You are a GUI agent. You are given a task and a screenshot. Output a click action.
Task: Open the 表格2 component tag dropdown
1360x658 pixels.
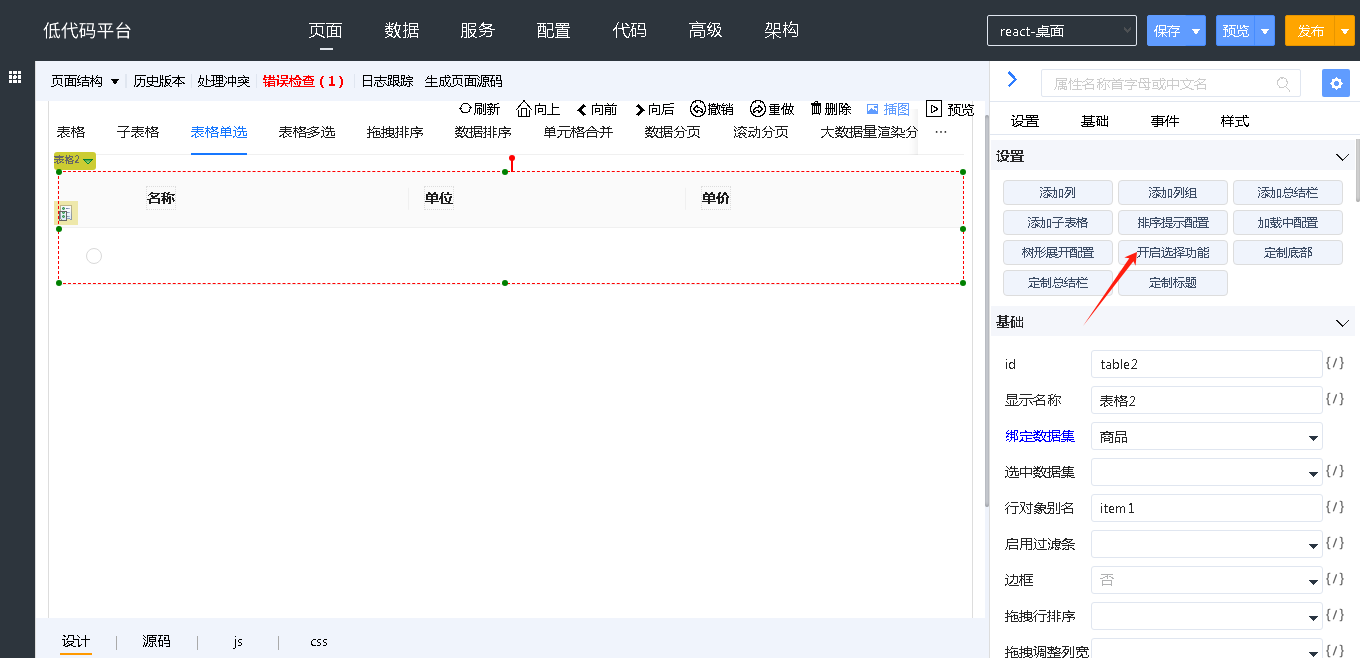(x=75, y=160)
